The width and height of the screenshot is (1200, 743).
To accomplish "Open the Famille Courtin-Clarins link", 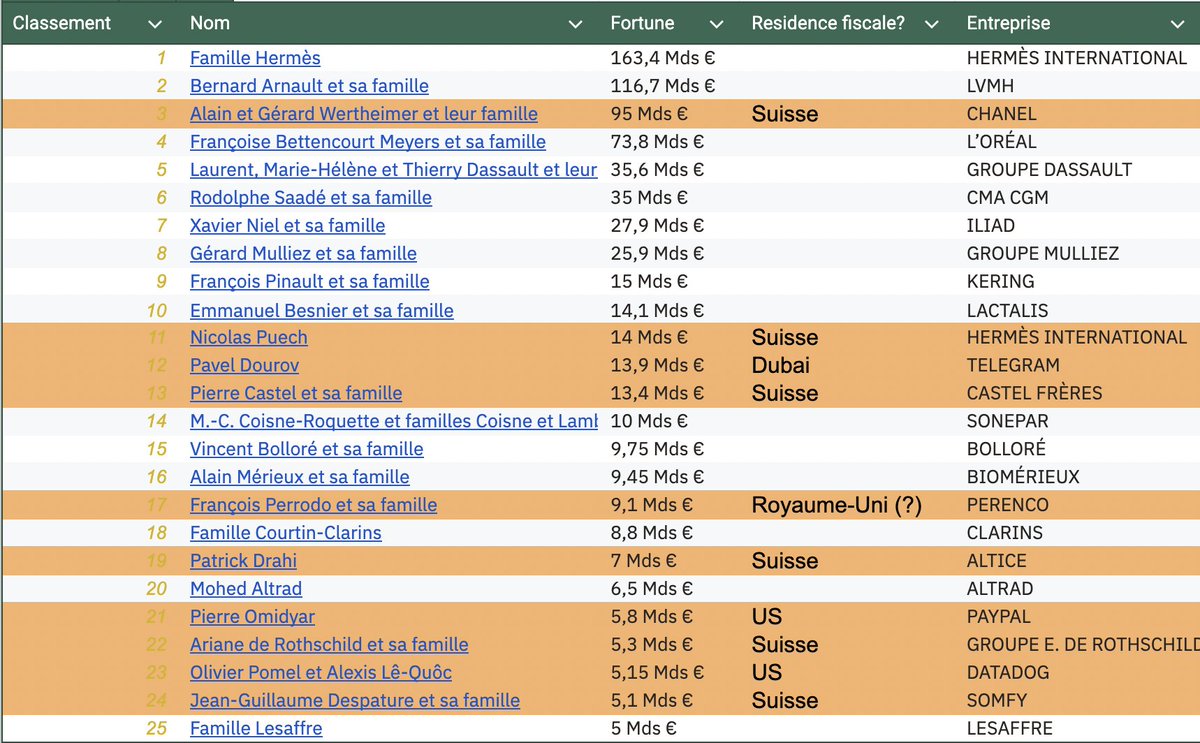I will [x=286, y=533].
